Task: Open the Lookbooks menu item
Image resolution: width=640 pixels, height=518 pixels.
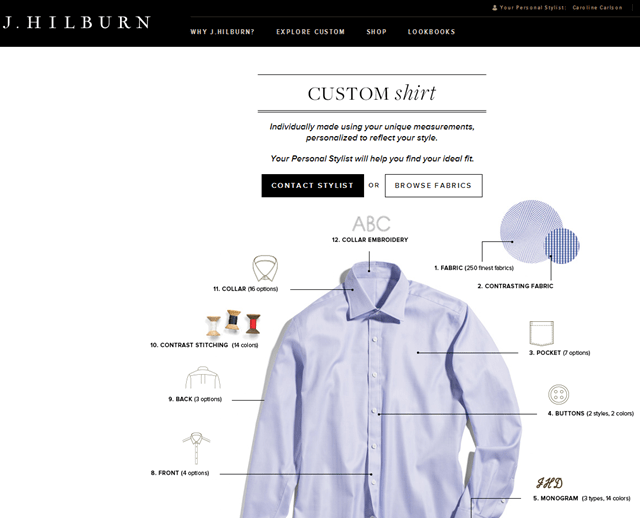Action: (x=431, y=32)
